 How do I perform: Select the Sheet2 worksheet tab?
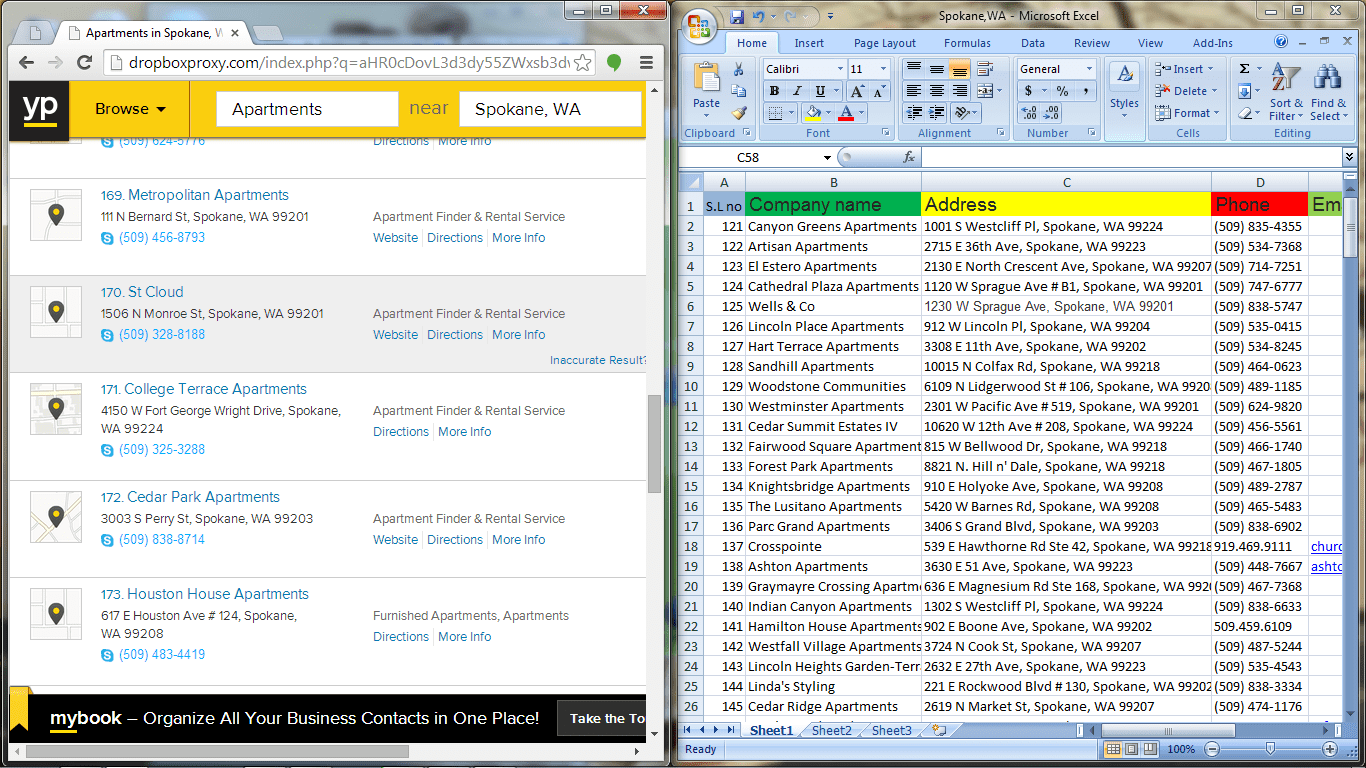831,731
